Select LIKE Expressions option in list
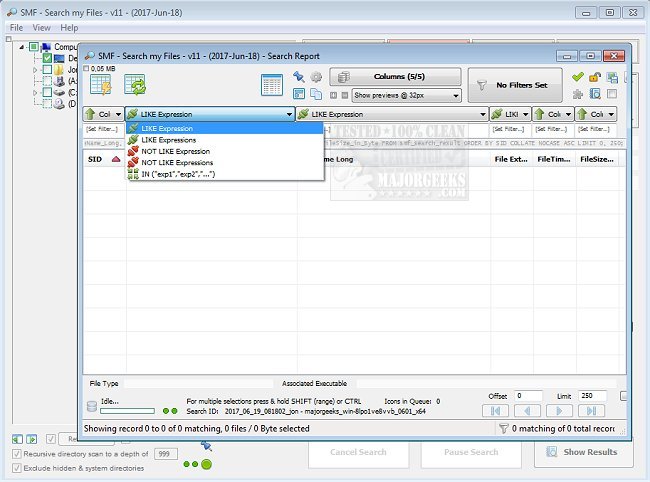 tap(224, 140)
